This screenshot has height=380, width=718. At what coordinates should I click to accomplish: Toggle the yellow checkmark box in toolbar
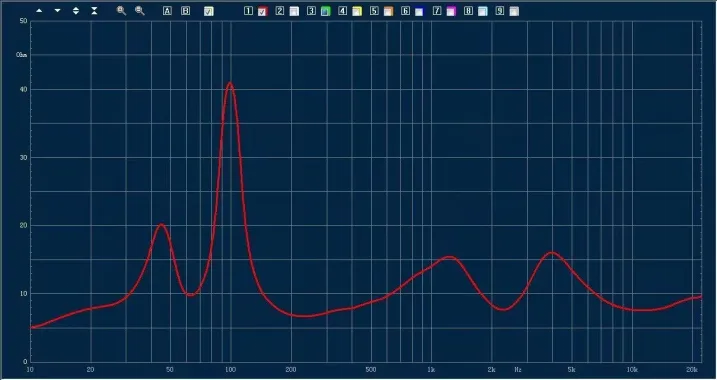[208, 11]
